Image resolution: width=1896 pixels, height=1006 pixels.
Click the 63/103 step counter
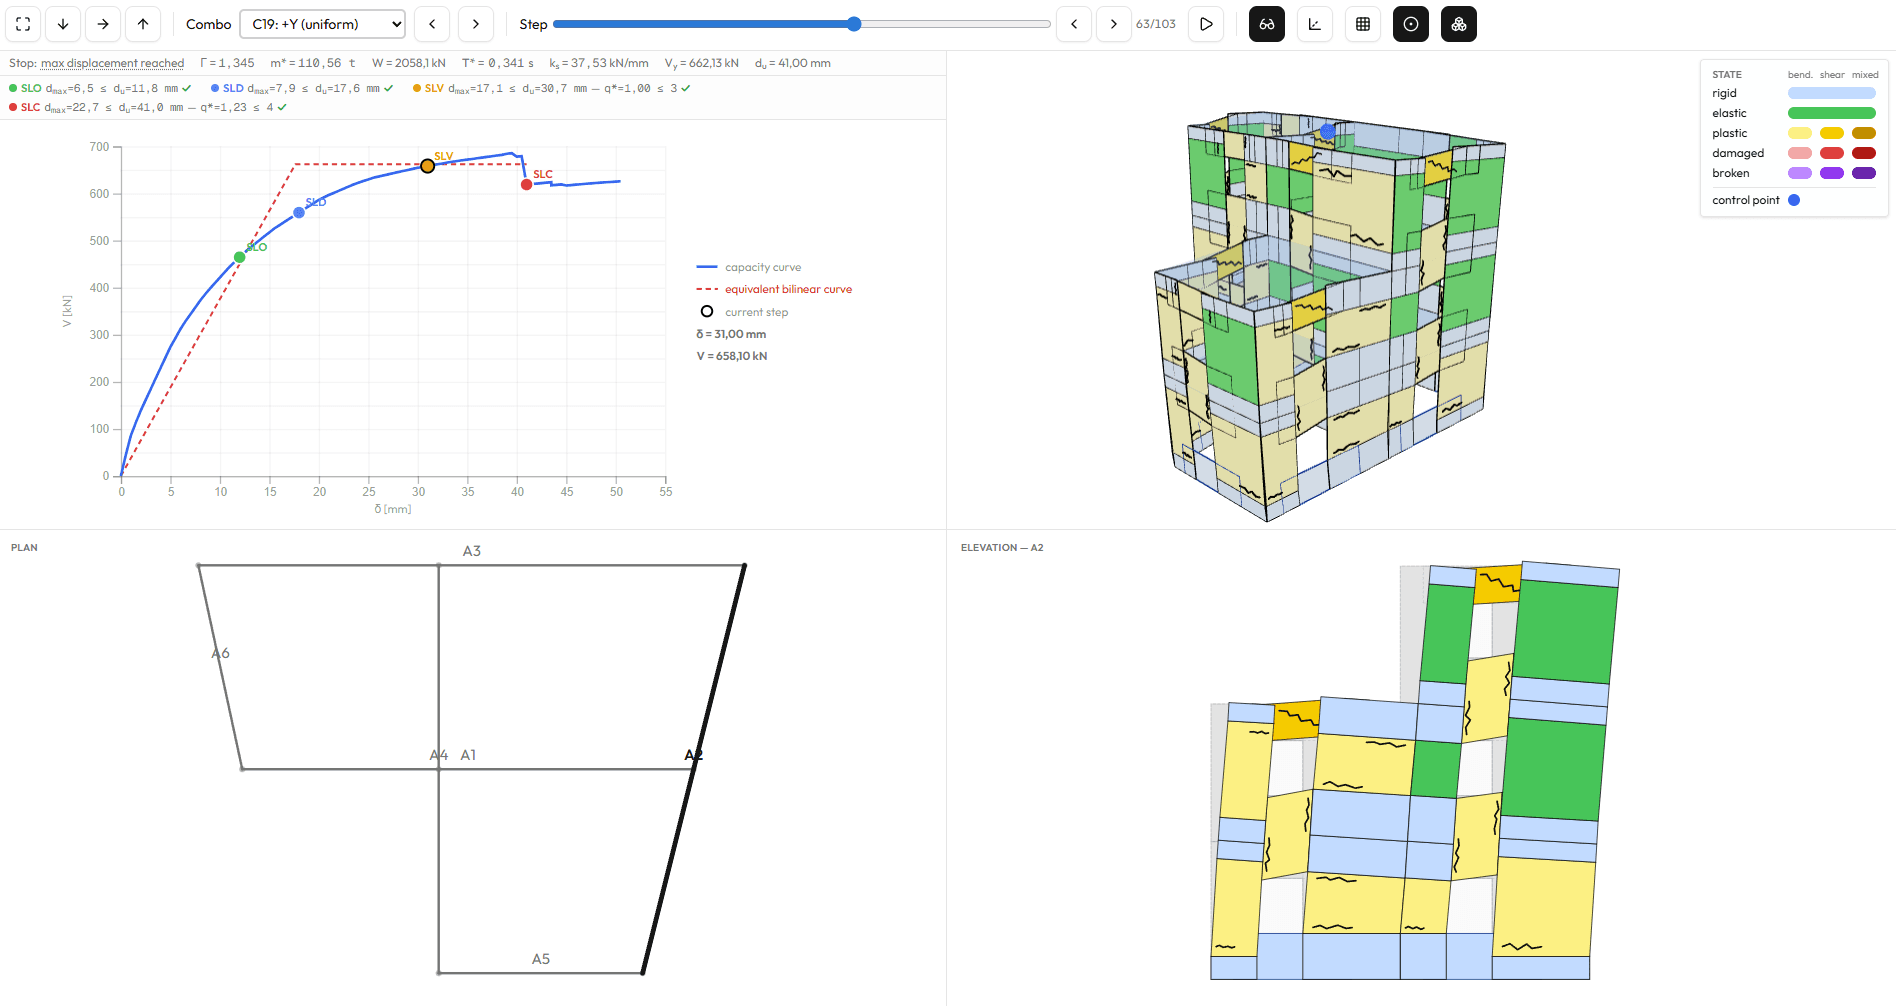[x=1156, y=24]
